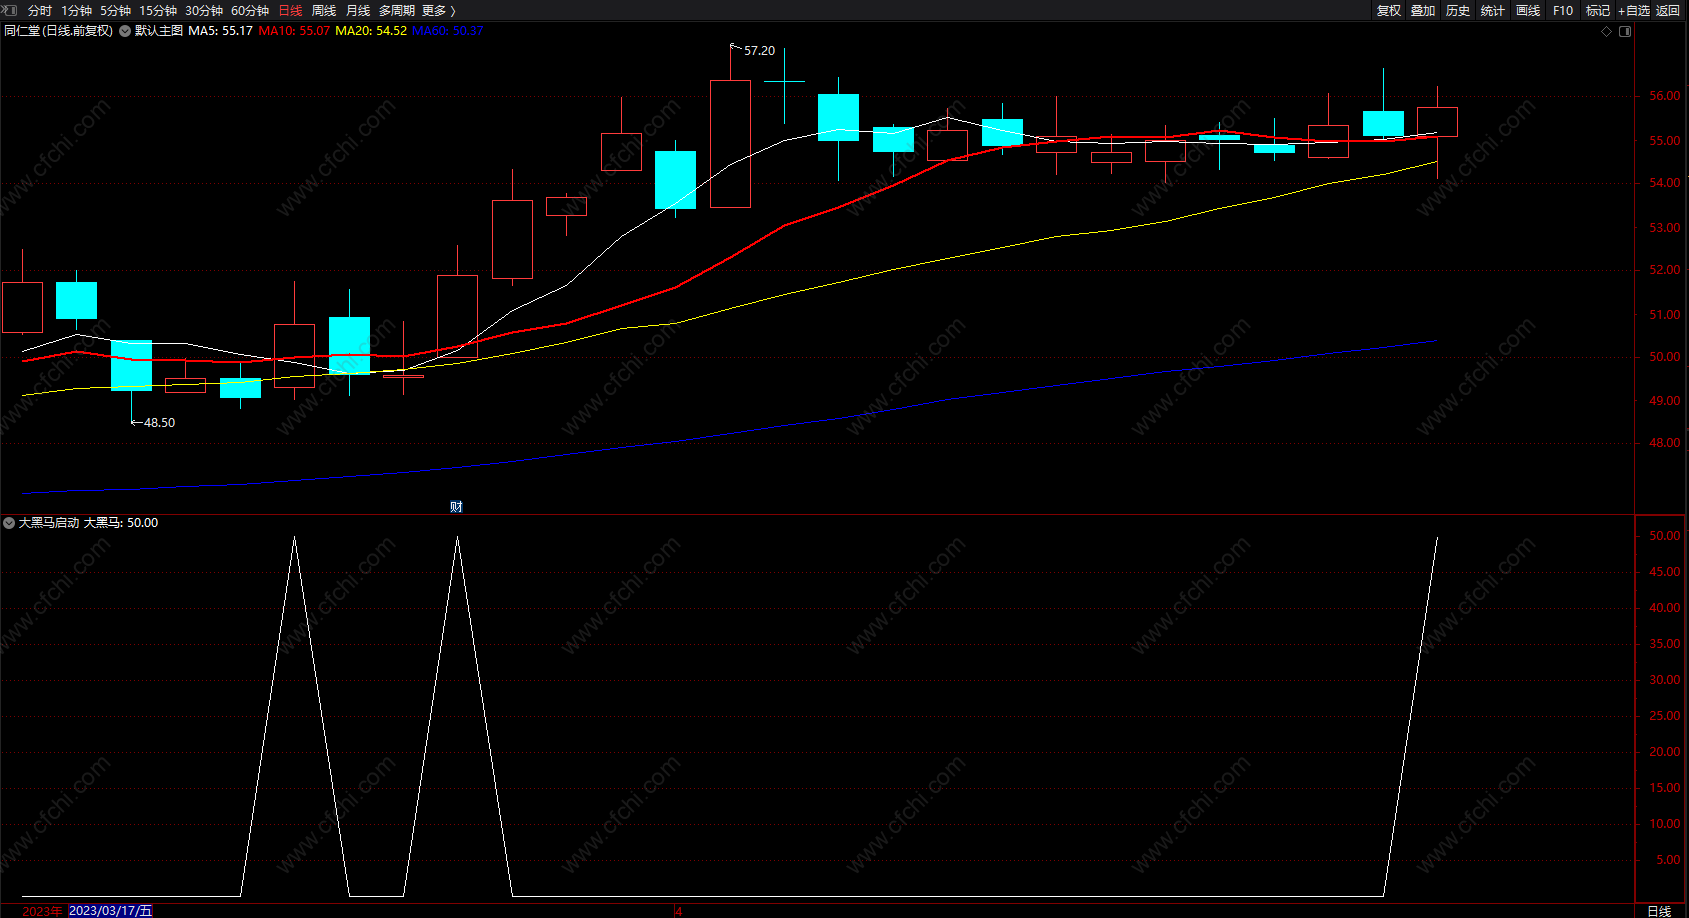Open the 历史 history button
The width and height of the screenshot is (1689, 918).
coord(1458,10)
